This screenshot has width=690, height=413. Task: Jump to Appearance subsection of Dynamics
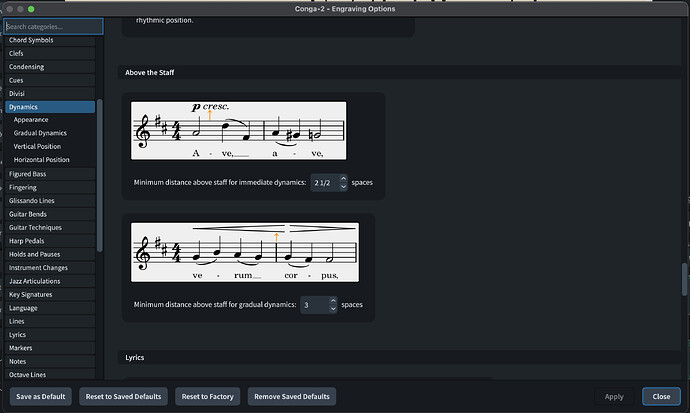pos(31,120)
